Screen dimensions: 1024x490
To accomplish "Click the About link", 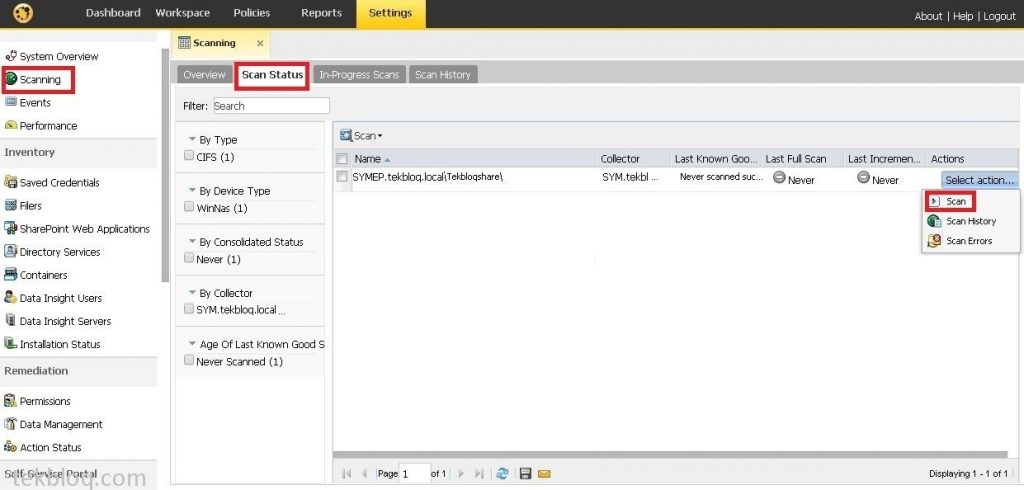I will coord(928,16).
